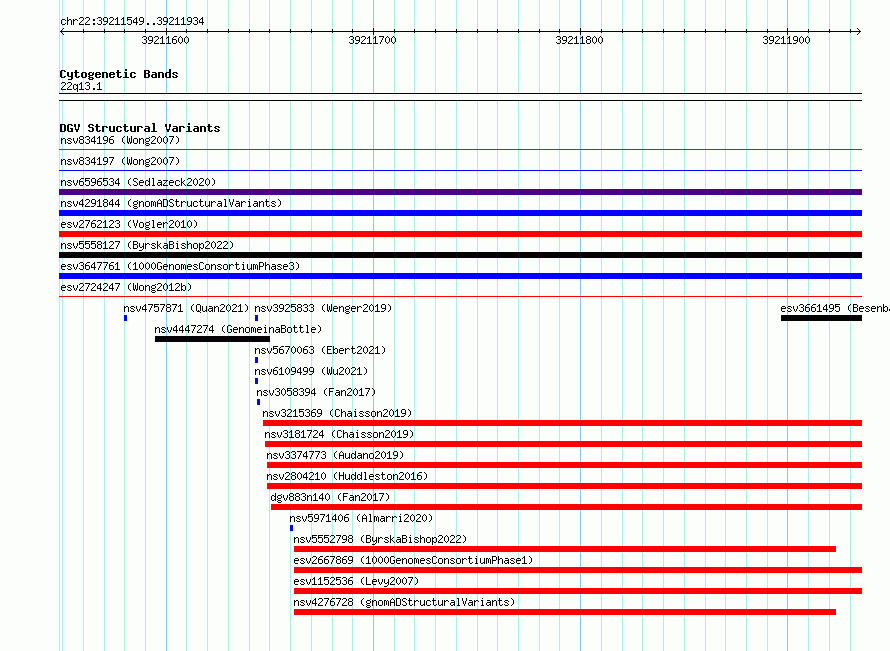Click the red bar under nsv5552798
The width and height of the screenshot is (890, 651).
coord(565,549)
